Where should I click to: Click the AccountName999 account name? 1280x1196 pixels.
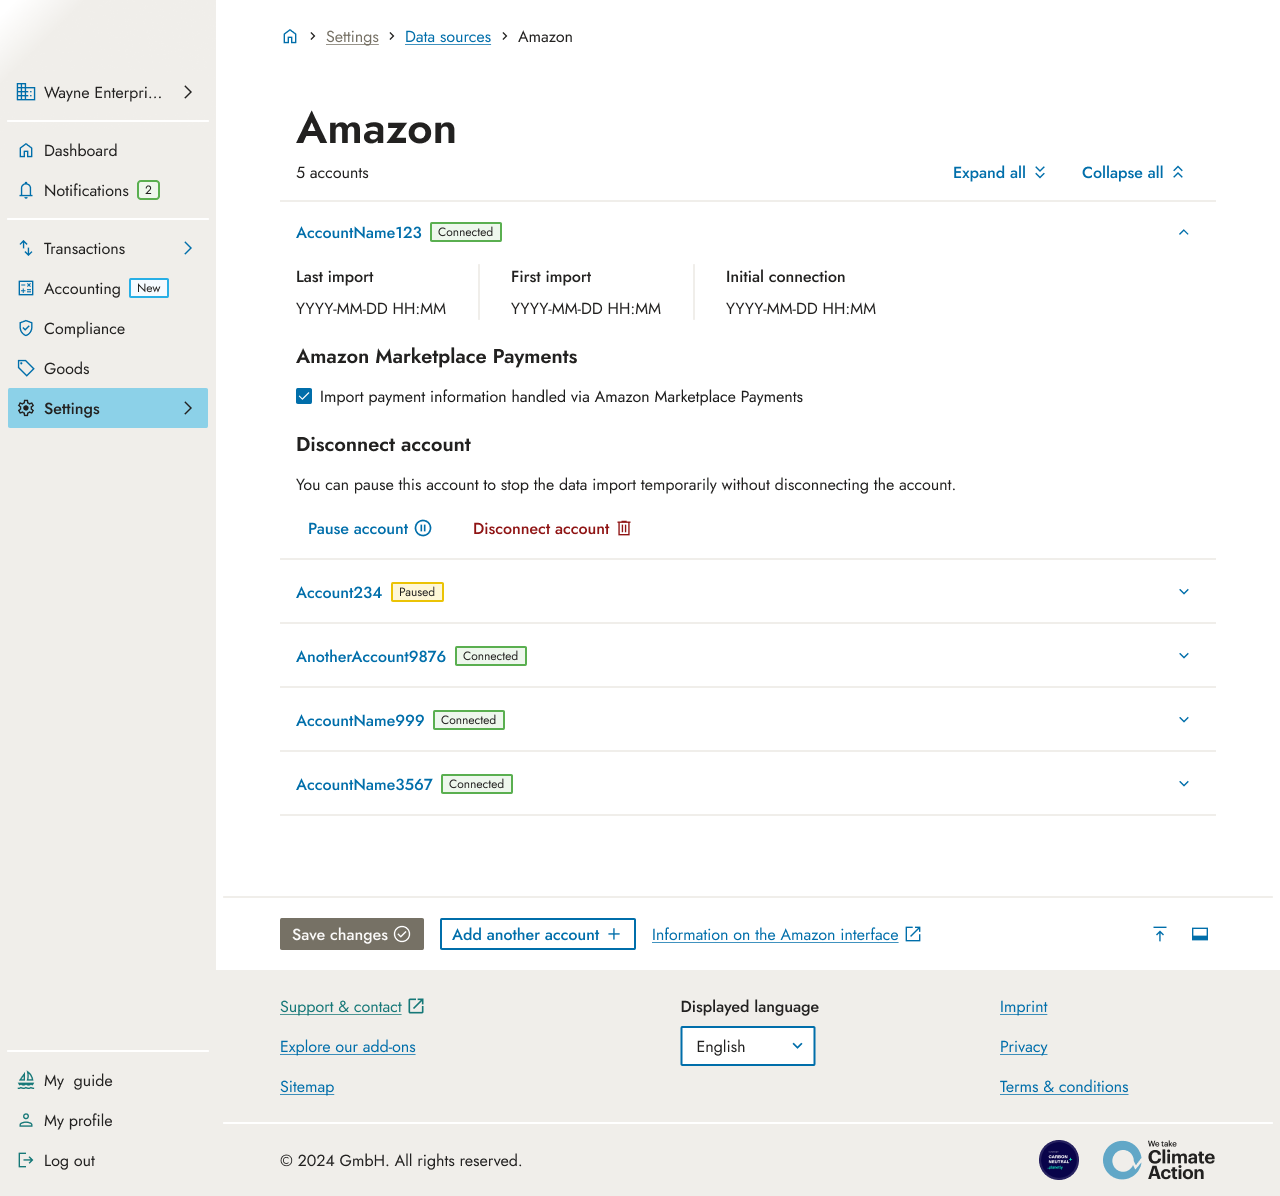(x=360, y=720)
